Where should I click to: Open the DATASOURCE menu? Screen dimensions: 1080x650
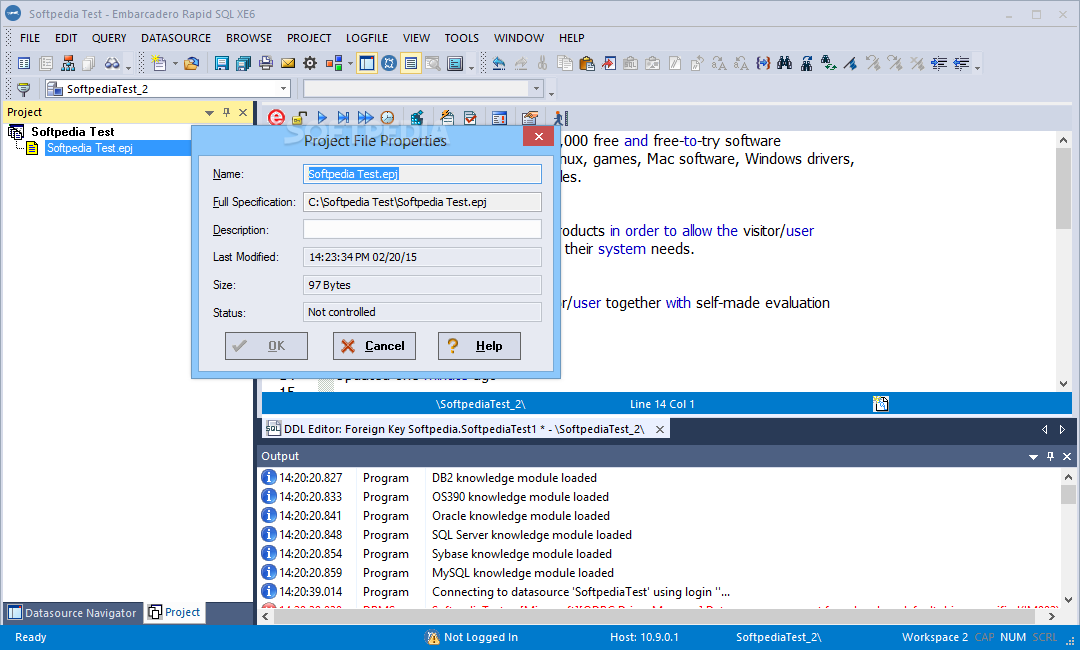176,38
